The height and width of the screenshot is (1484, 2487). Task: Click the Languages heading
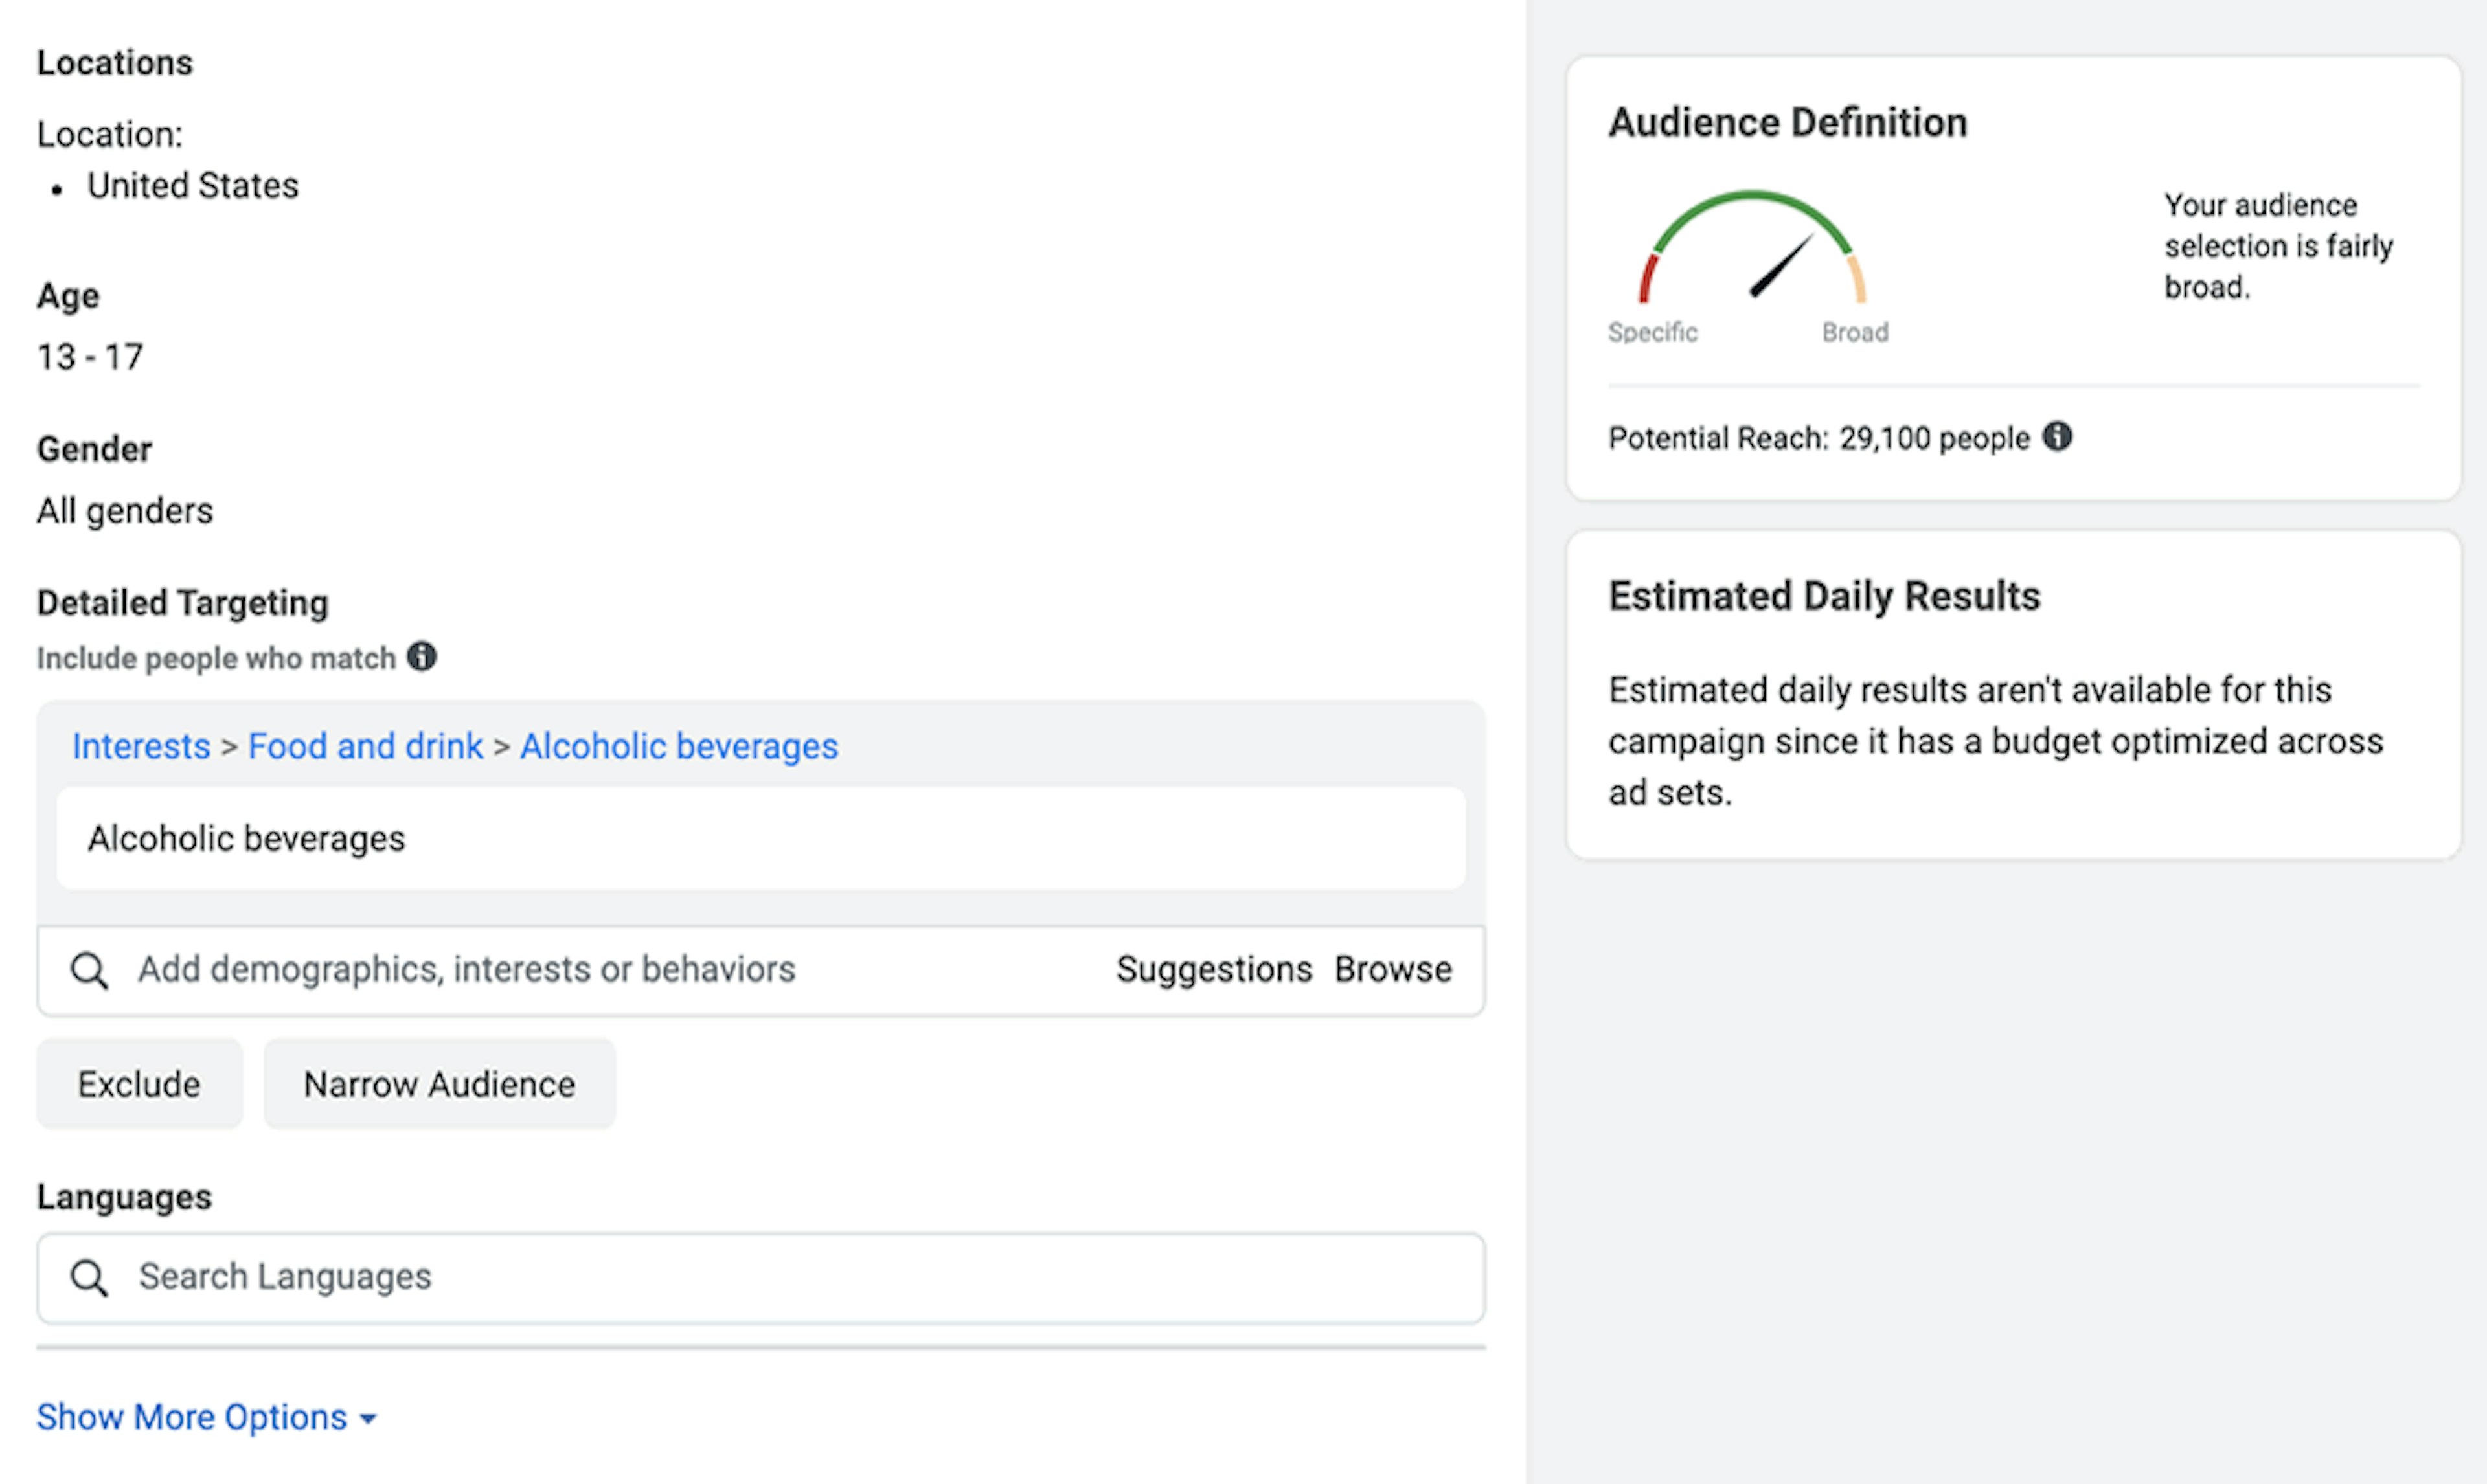pos(125,1197)
